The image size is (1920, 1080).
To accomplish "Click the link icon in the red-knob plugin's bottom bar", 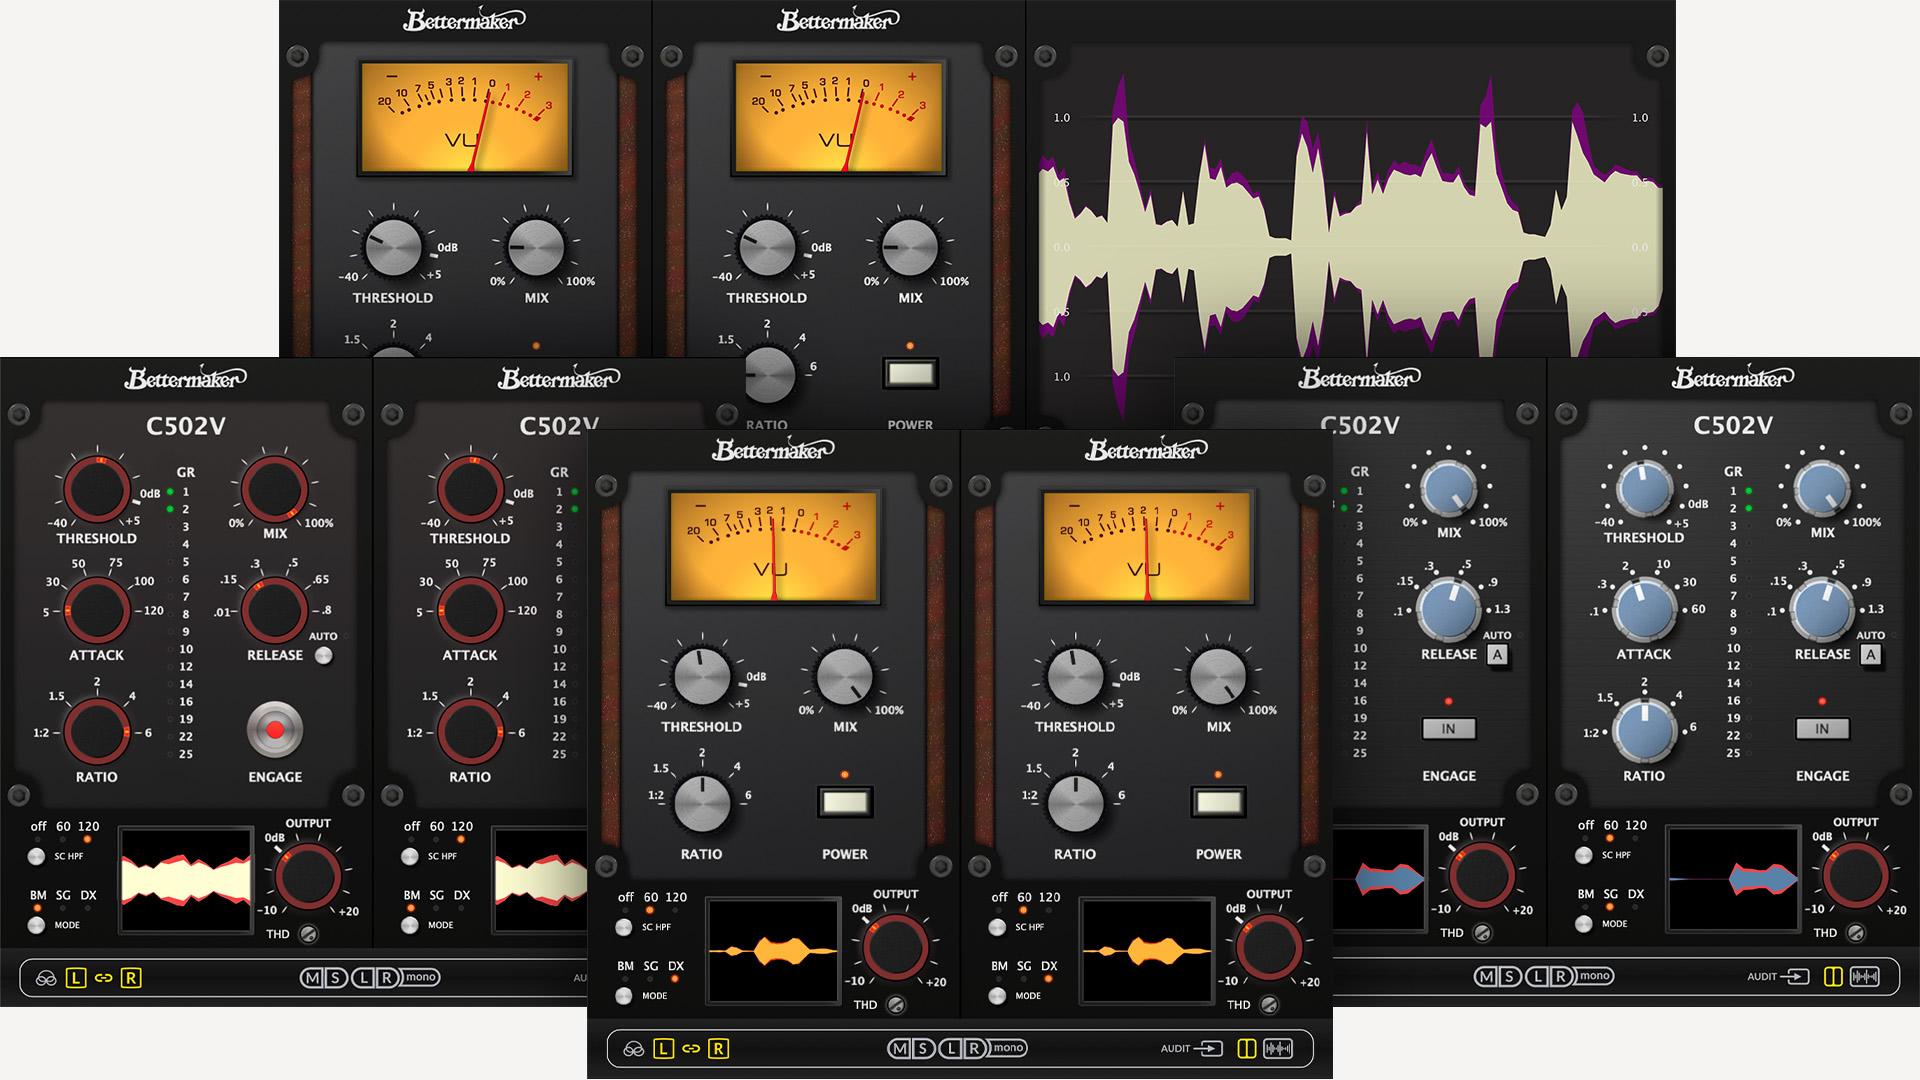I will coord(103,978).
